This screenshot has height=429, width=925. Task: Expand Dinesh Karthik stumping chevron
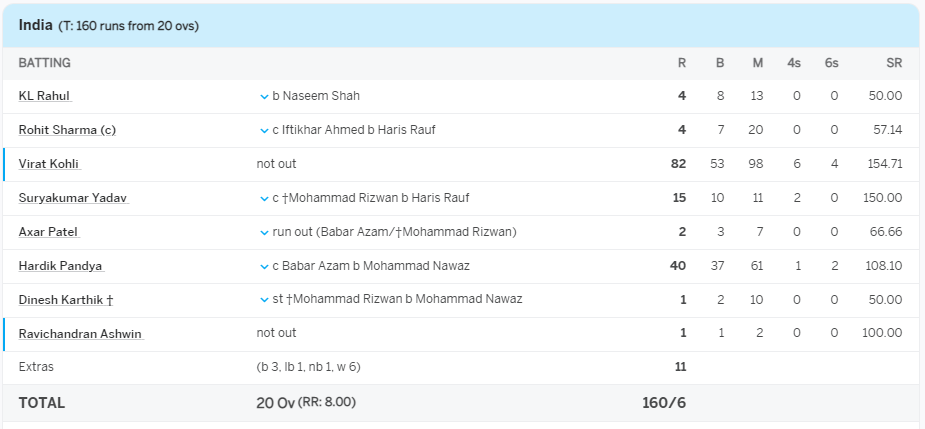264,300
